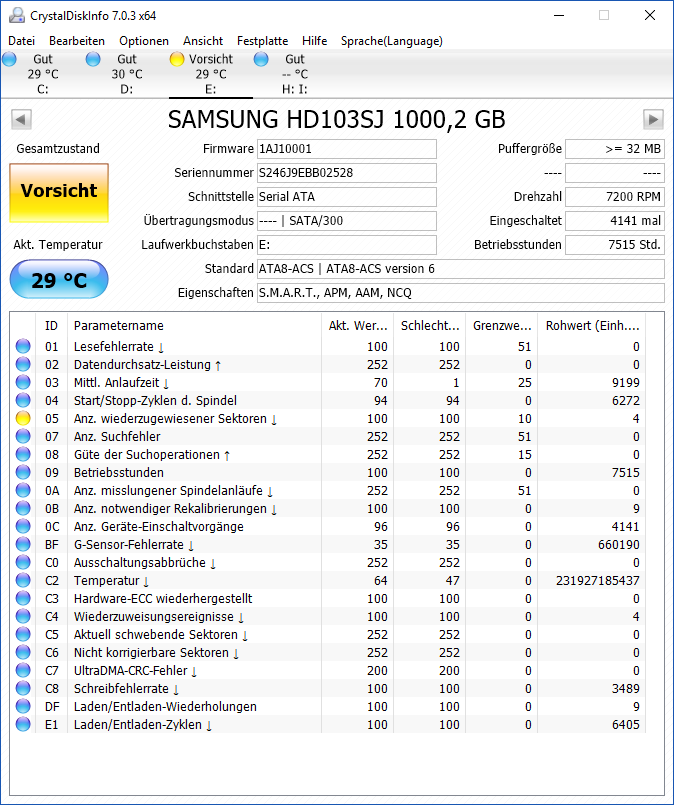Open the Optionen menu
The width and height of the screenshot is (674, 805).
[x=144, y=41]
